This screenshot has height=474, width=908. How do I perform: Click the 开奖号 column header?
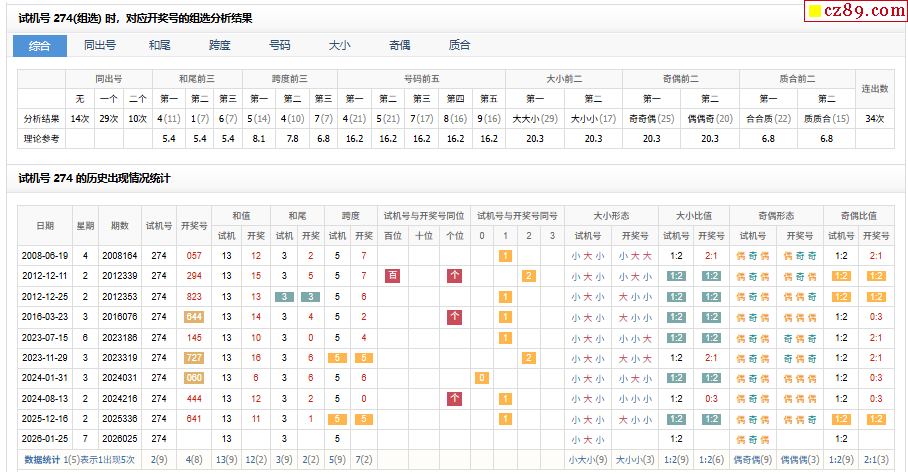click(194, 226)
